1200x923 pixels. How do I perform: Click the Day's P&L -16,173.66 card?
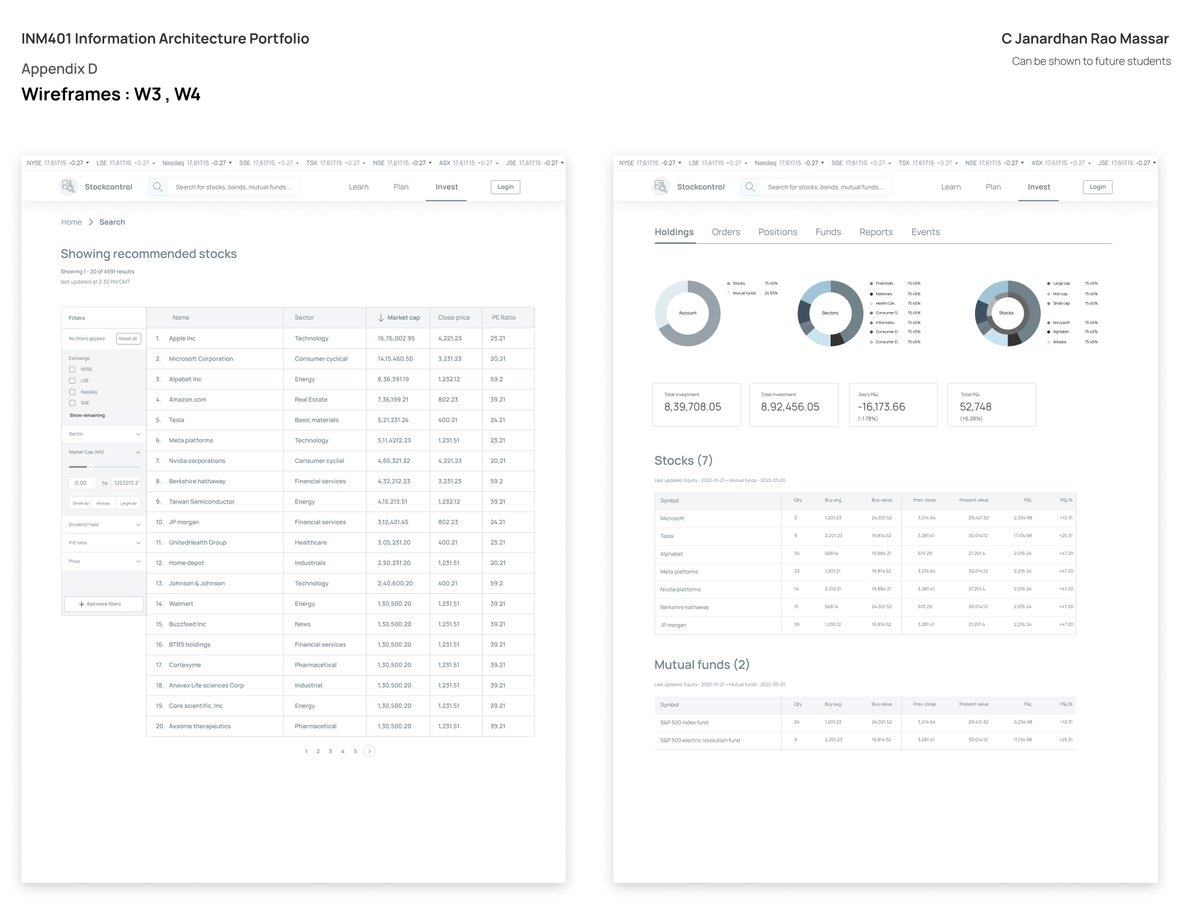893,405
